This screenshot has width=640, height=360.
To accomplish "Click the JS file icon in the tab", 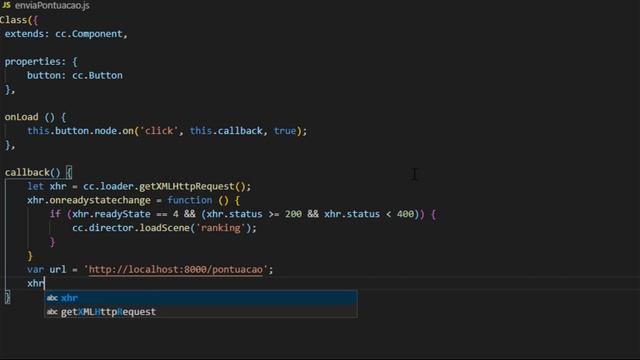I will click(7, 5).
